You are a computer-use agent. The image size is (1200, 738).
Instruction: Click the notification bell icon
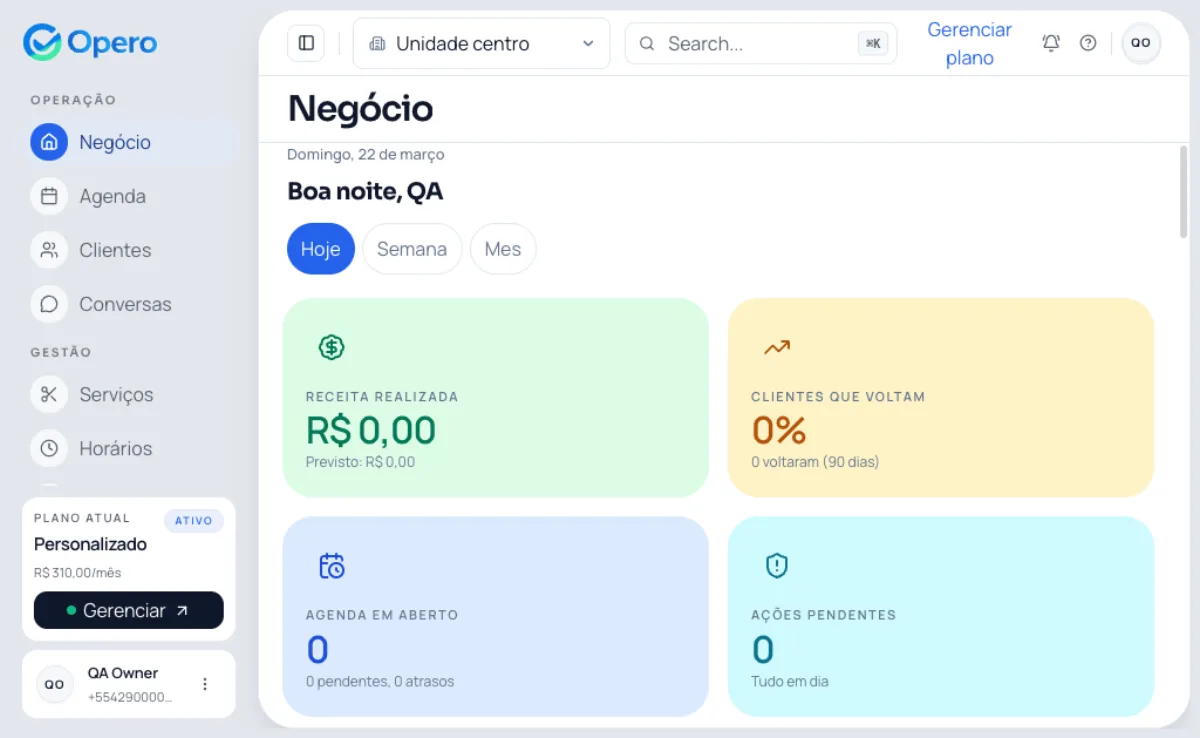(x=1051, y=43)
